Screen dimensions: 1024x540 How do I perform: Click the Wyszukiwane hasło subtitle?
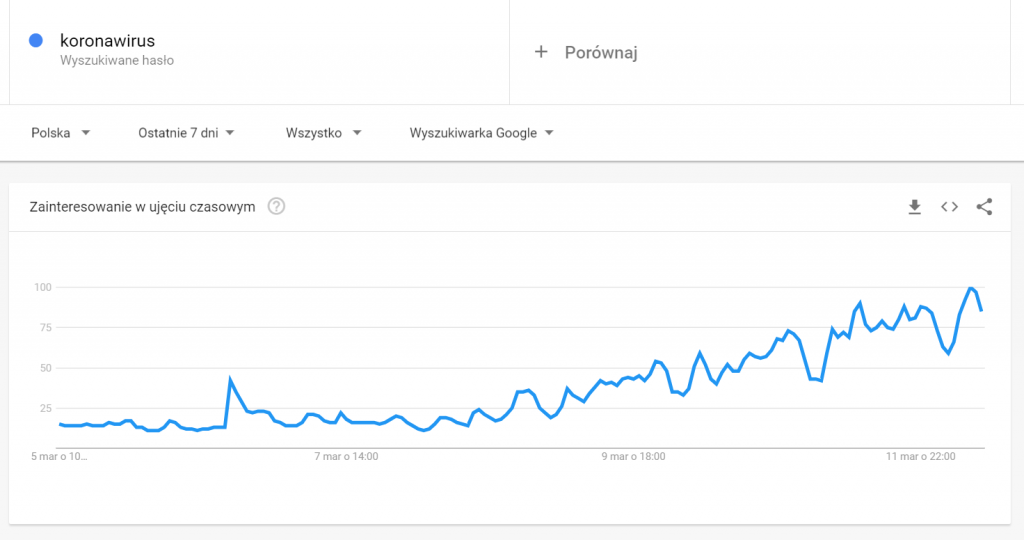pos(117,60)
